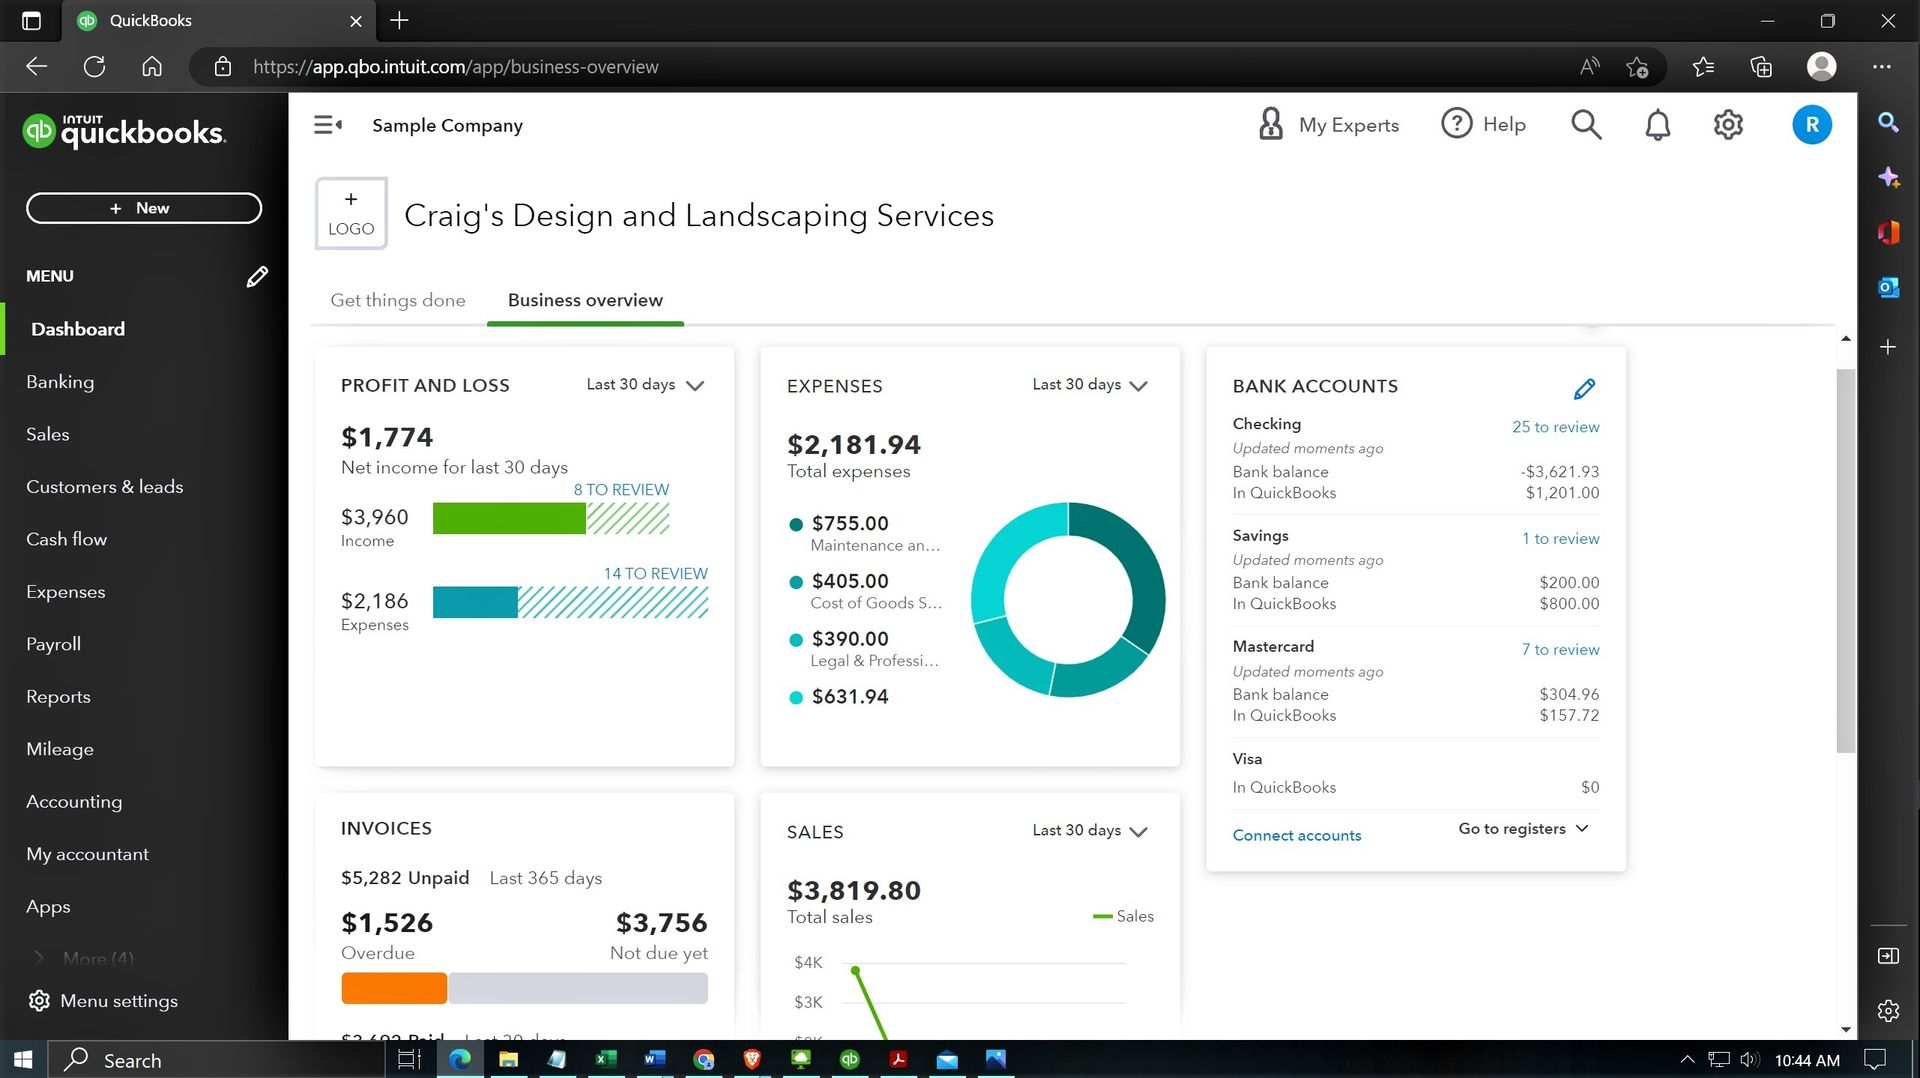Open the Profit and Loss date range dropdown
Image resolution: width=1920 pixels, height=1078 pixels.
pyautogui.click(x=644, y=384)
